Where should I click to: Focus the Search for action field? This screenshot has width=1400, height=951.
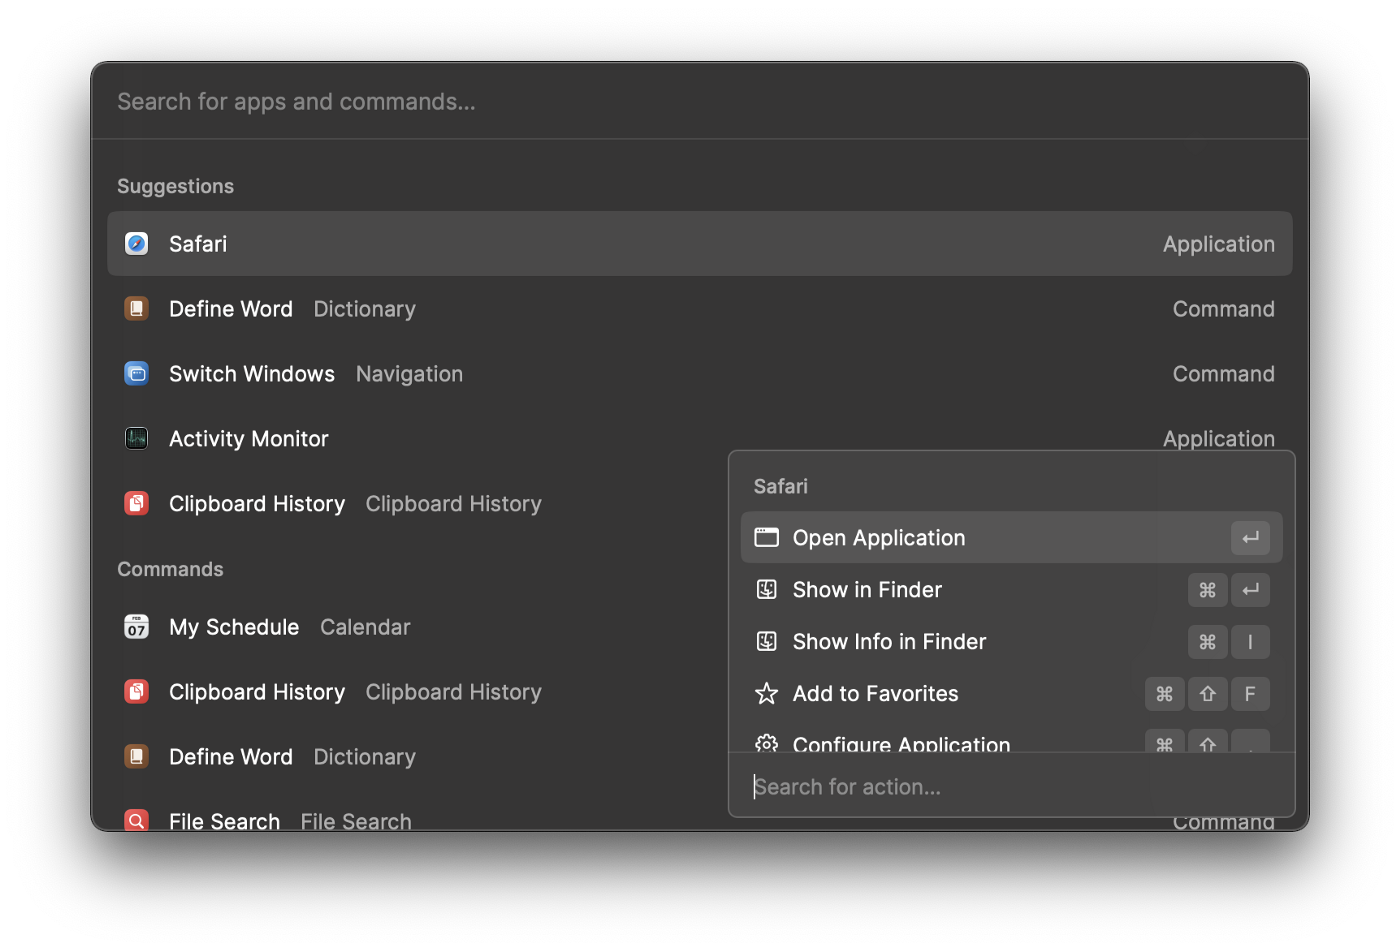(1011, 787)
